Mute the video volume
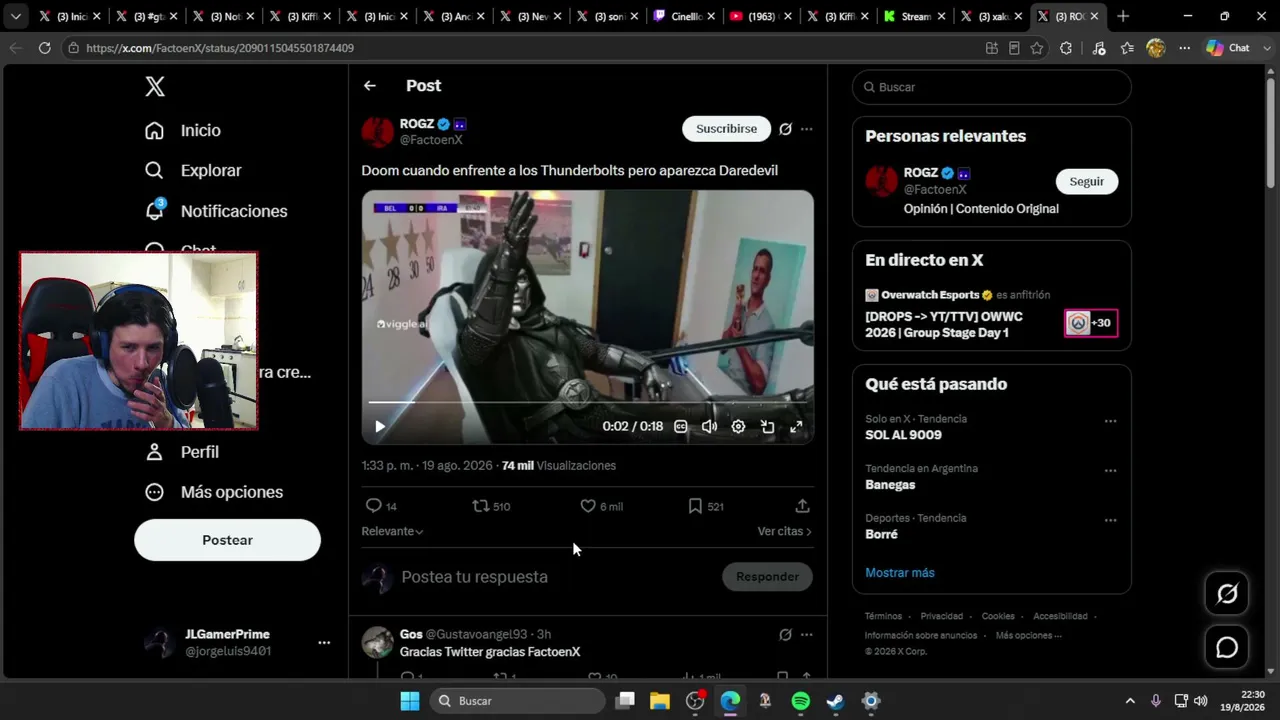Screen dimensions: 1280x720 [x=709, y=426]
